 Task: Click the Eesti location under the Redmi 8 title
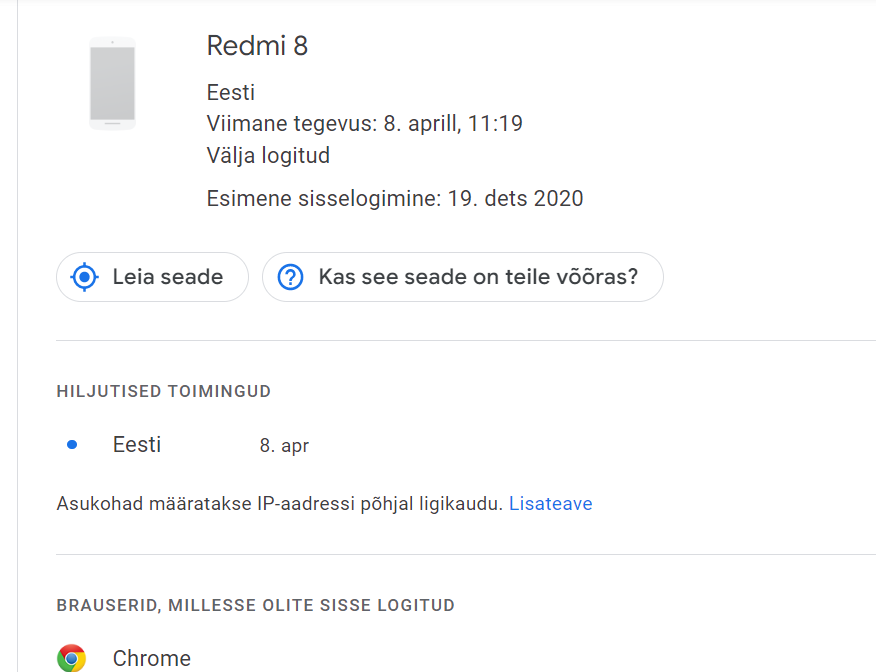coord(231,92)
